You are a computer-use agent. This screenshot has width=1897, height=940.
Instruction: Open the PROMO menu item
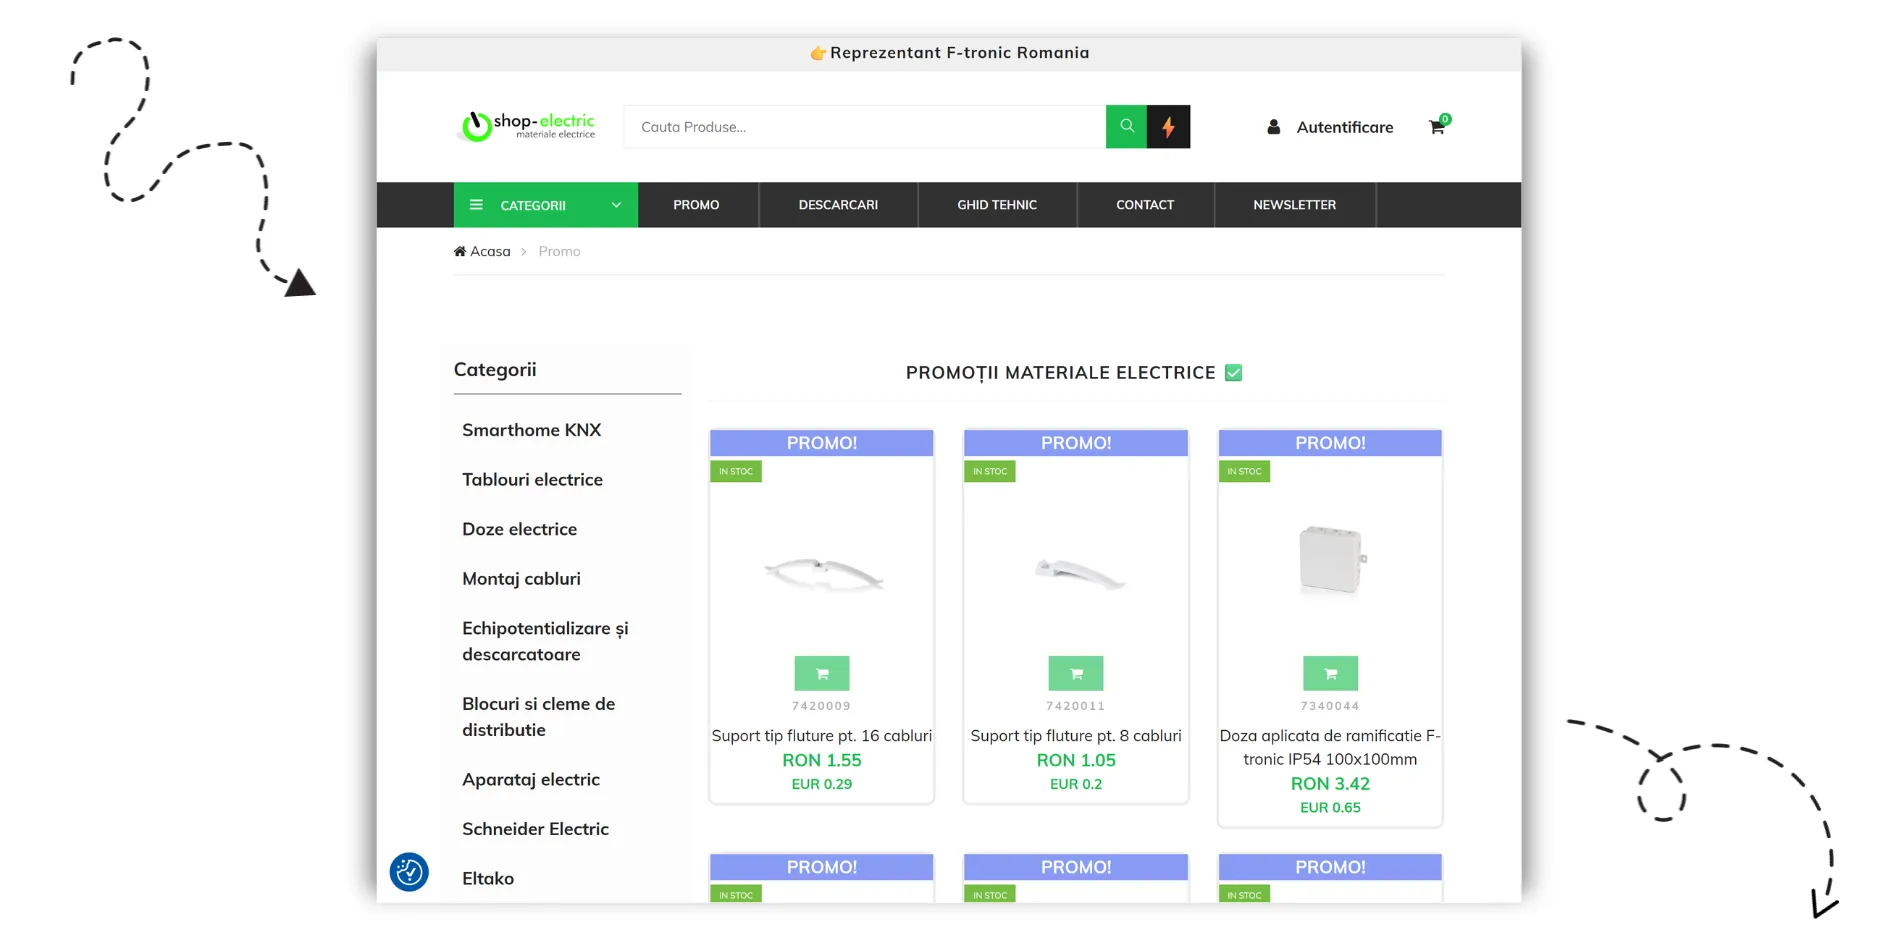(696, 205)
